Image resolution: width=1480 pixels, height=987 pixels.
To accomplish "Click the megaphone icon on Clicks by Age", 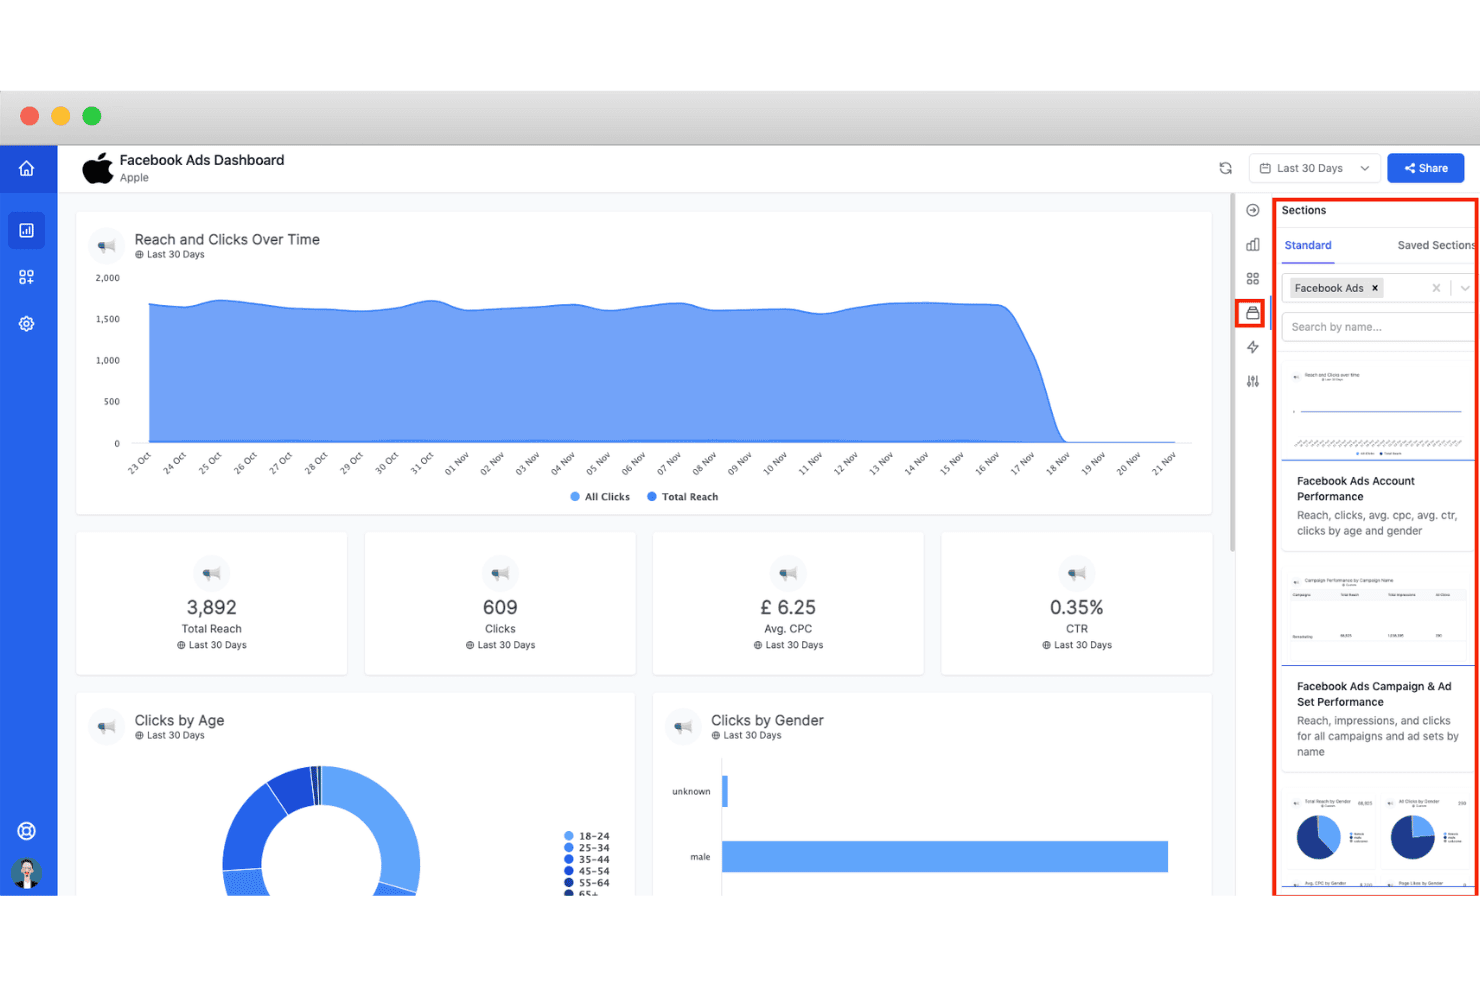I will (106, 727).
